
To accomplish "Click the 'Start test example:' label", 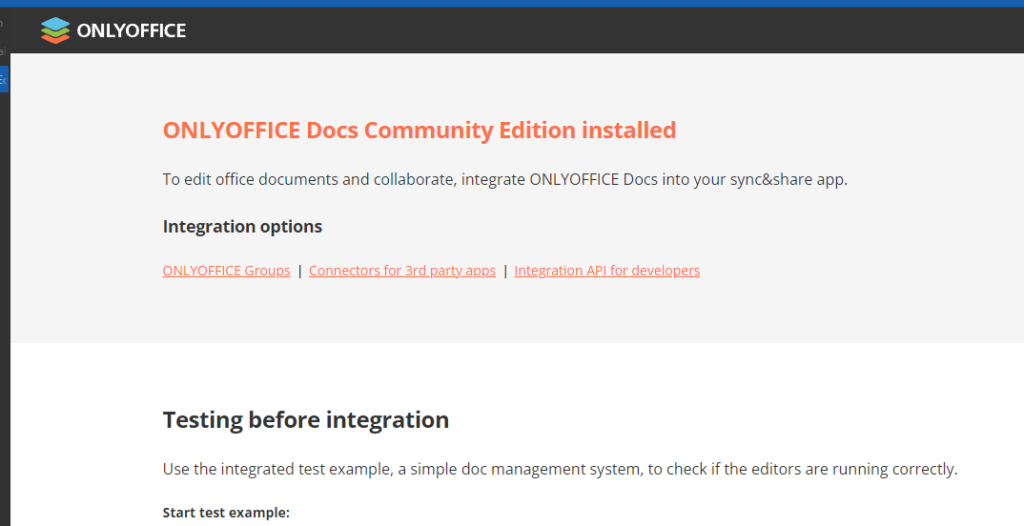I will tap(226, 512).
